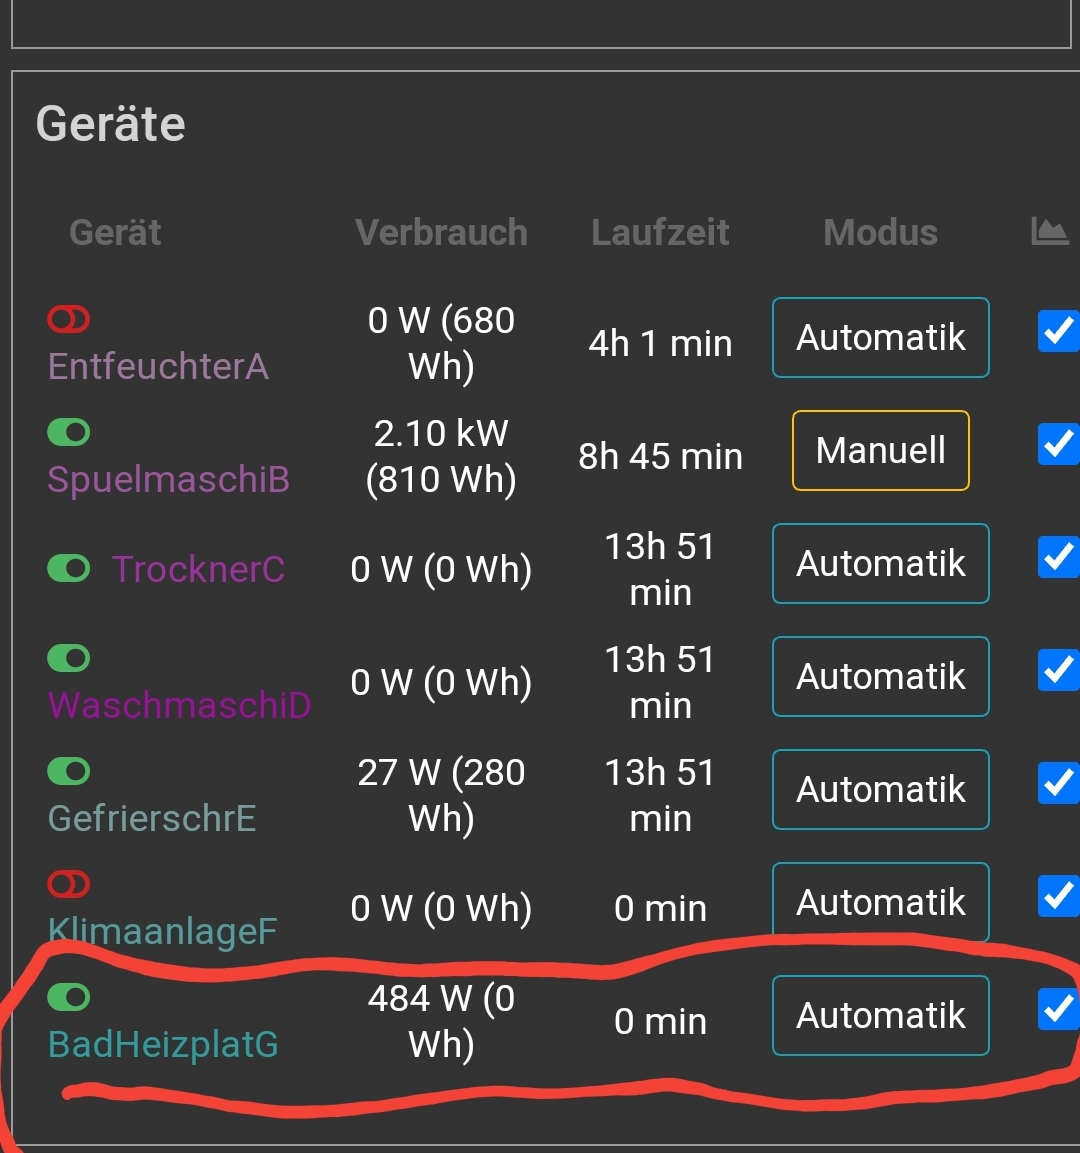1080x1153 pixels.
Task: Uncheck the chart checkbox for EntfeuchterA
Action: coord(1058,331)
